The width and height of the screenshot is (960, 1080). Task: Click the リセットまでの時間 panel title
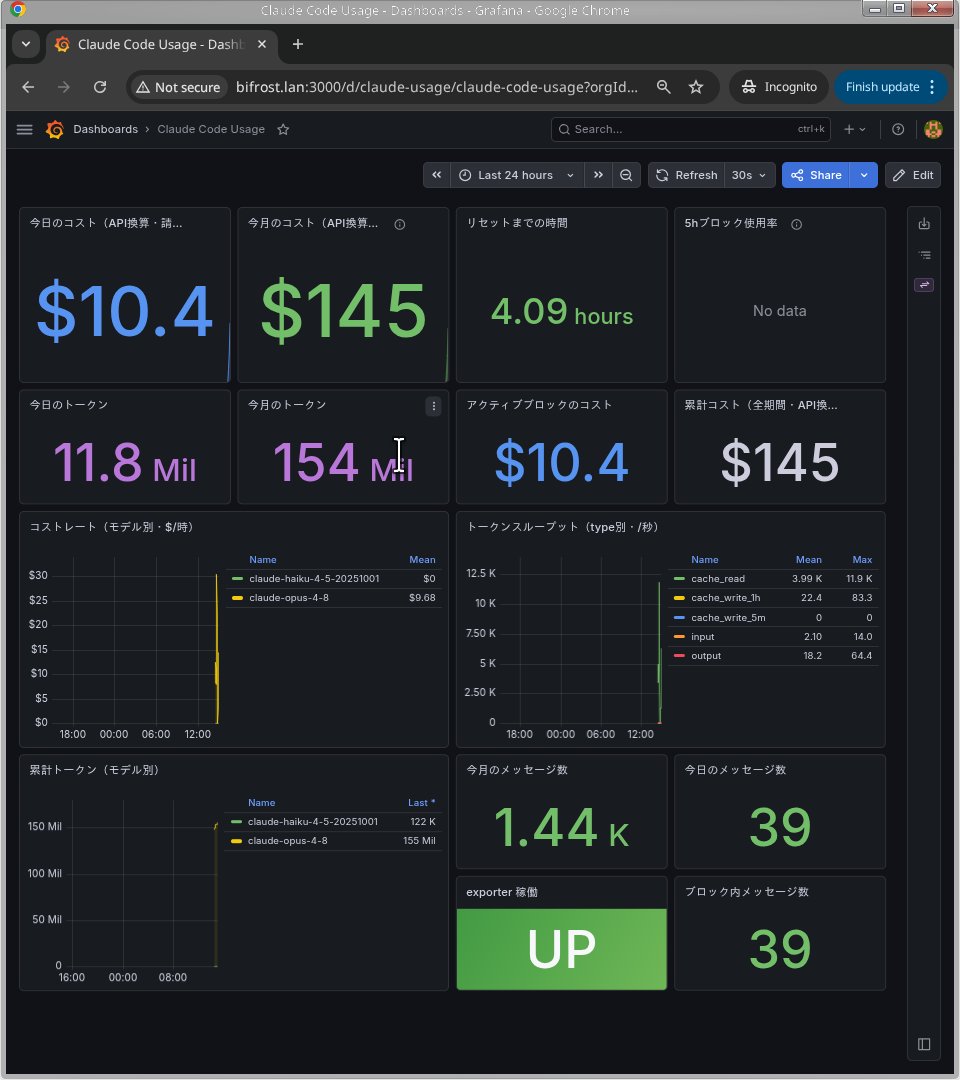[517, 223]
